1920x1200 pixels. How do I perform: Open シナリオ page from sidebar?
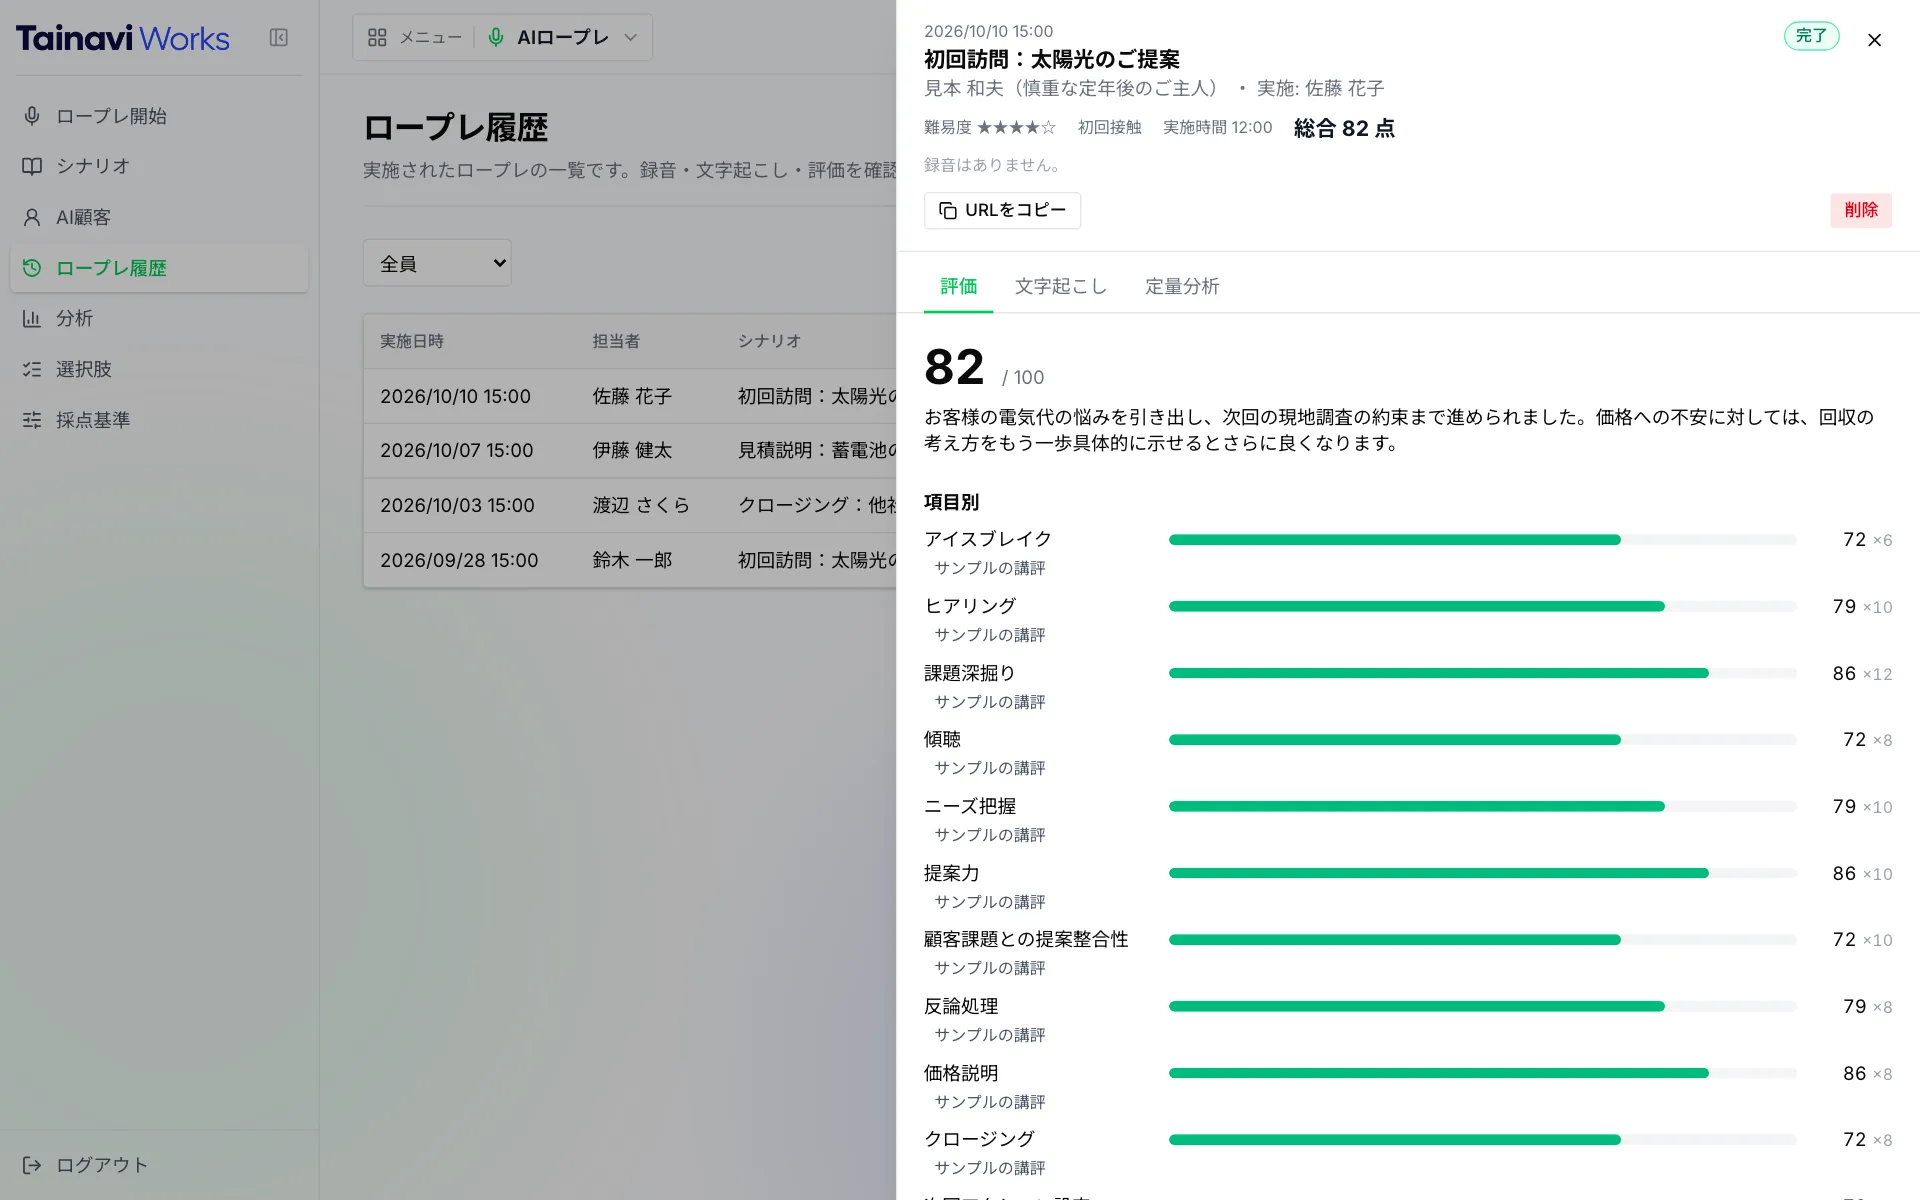tap(159, 166)
